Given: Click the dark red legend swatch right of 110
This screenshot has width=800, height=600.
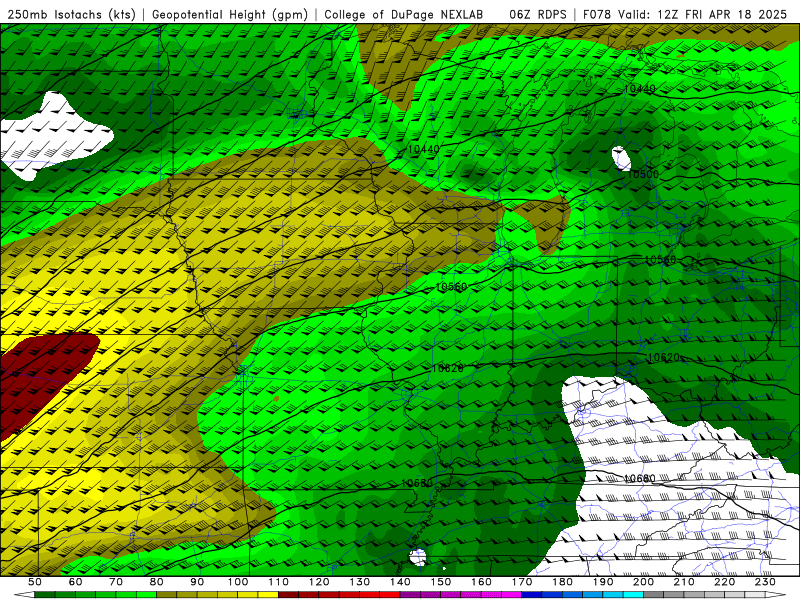Looking at the screenshot, I should [x=288, y=595].
